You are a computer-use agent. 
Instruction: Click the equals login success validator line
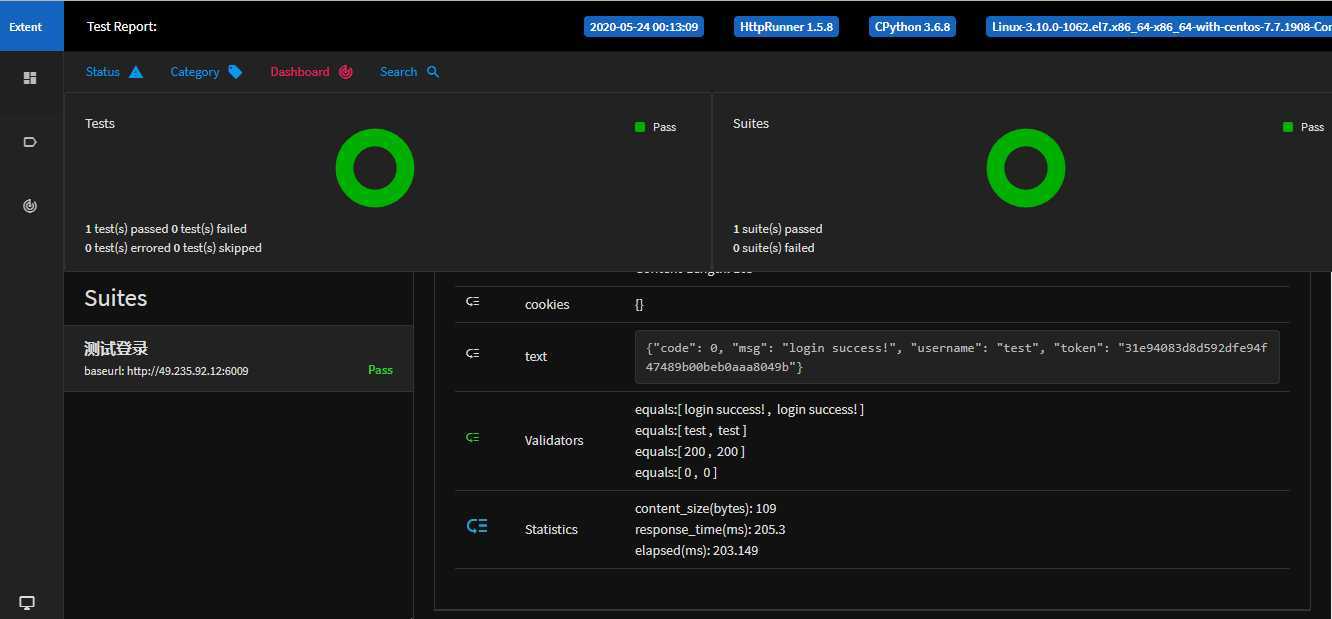coord(749,409)
